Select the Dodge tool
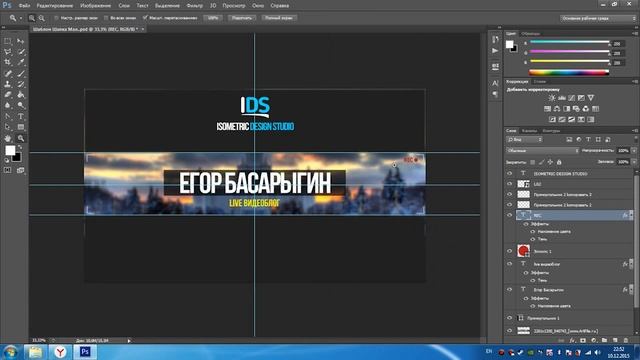This screenshot has height=360, width=640. 21,105
